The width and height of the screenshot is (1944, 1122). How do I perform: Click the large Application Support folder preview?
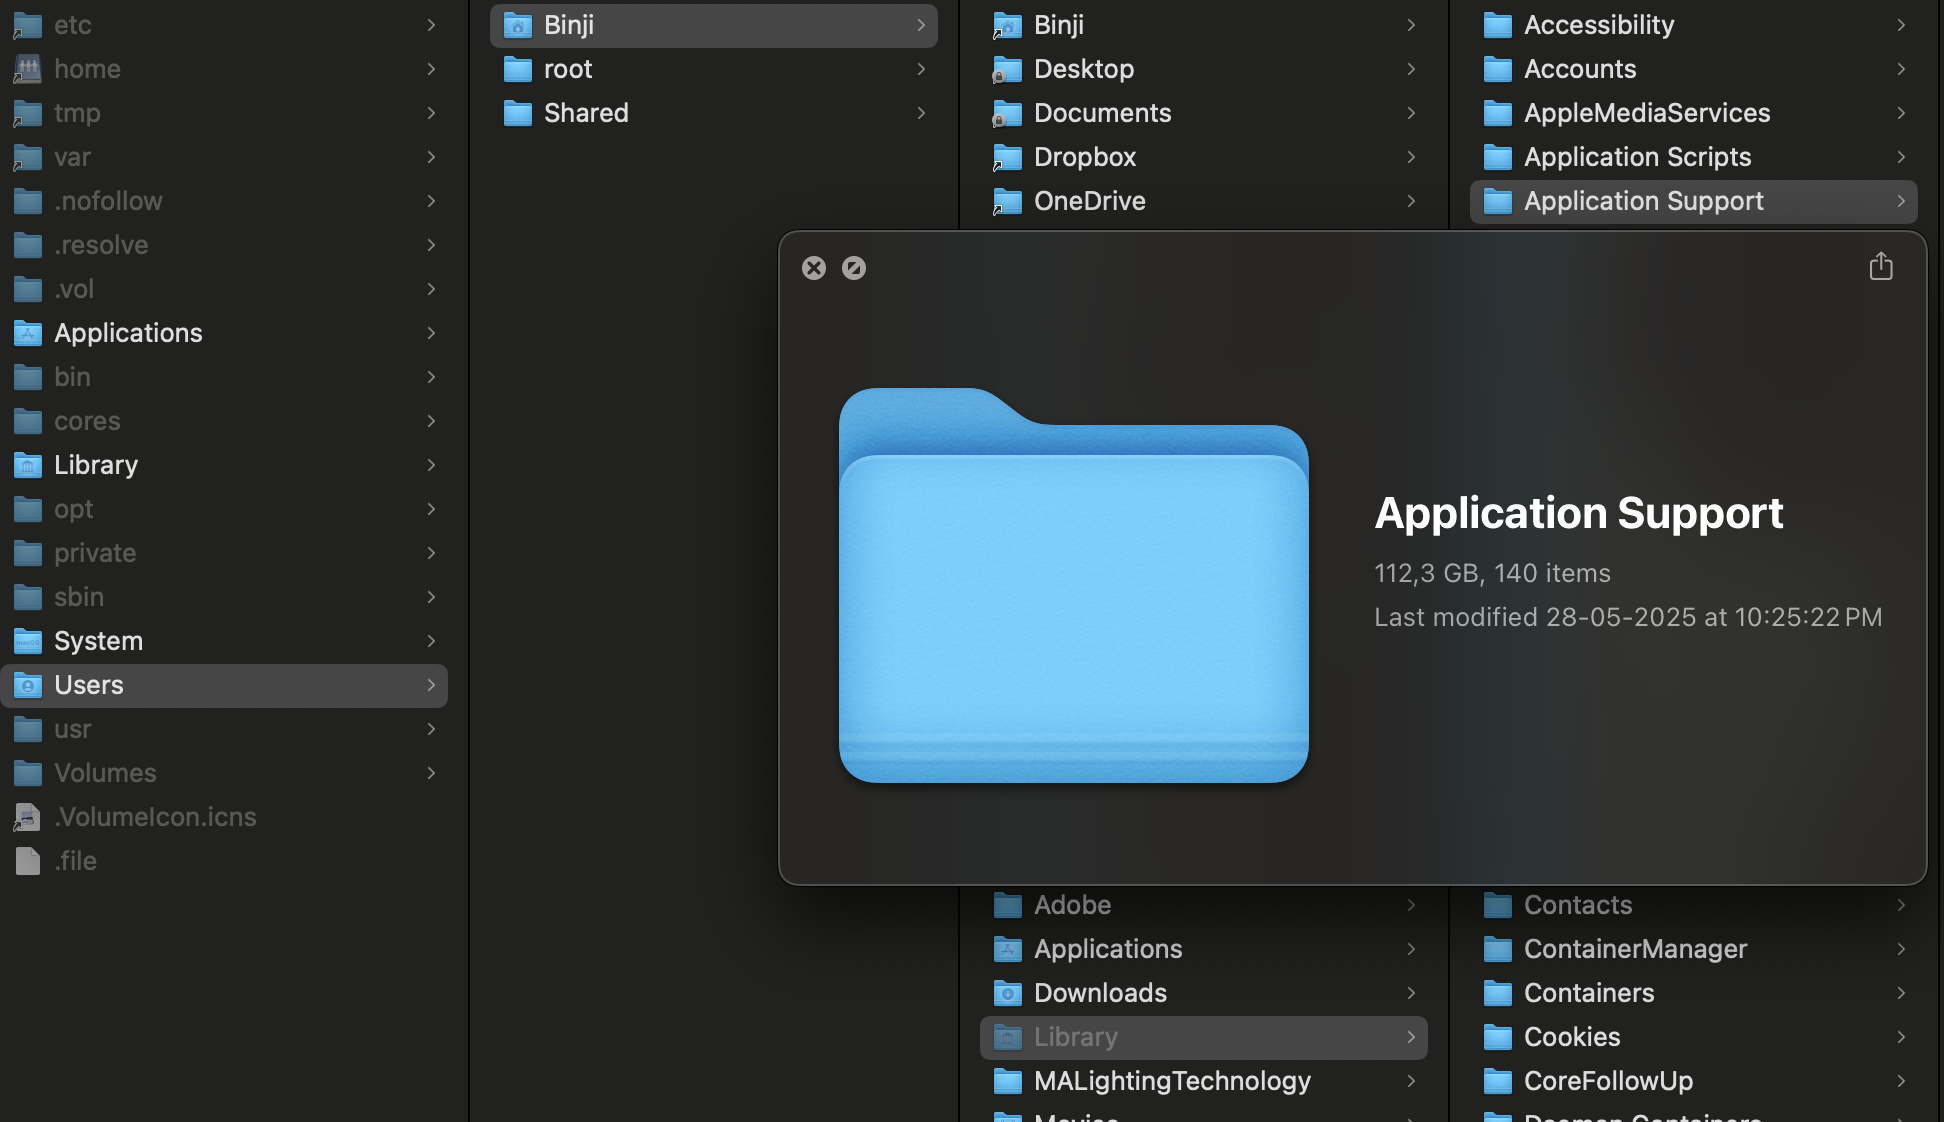tap(1073, 585)
